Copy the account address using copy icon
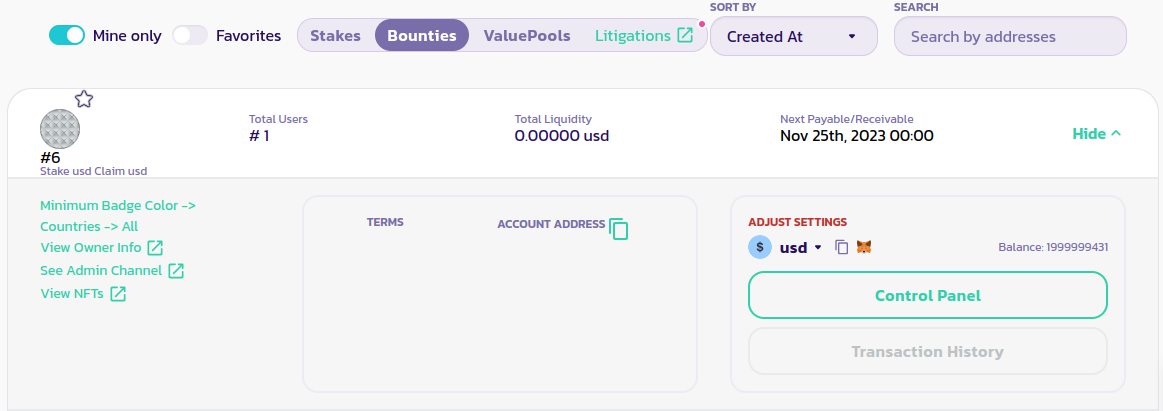1163x411 pixels. [x=619, y=228]
